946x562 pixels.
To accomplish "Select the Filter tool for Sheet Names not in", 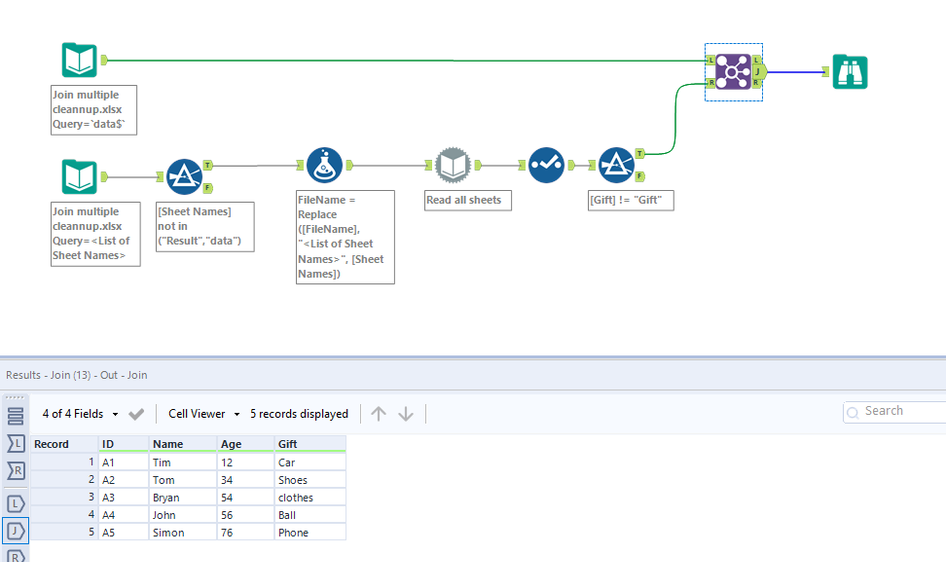I will pyautogui.click(x=184, y=177).
